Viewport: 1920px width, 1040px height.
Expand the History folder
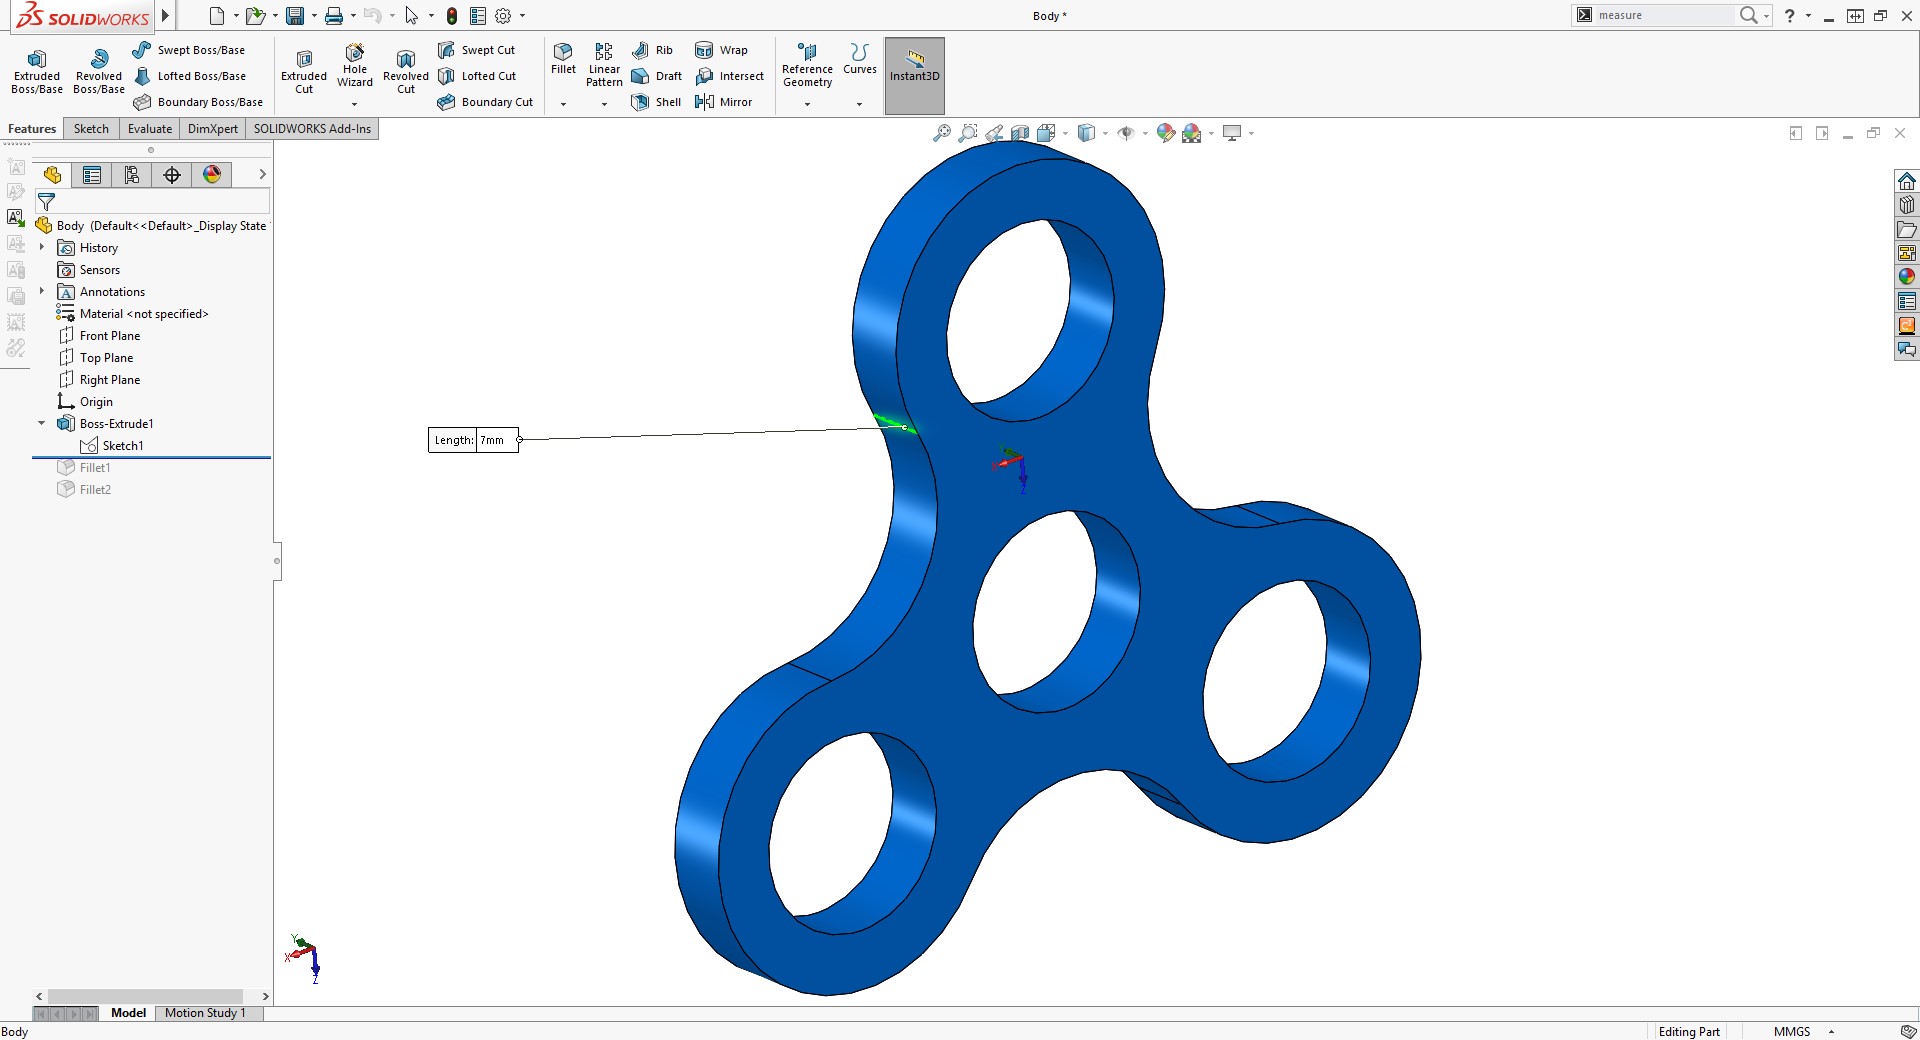pos(41,247)
